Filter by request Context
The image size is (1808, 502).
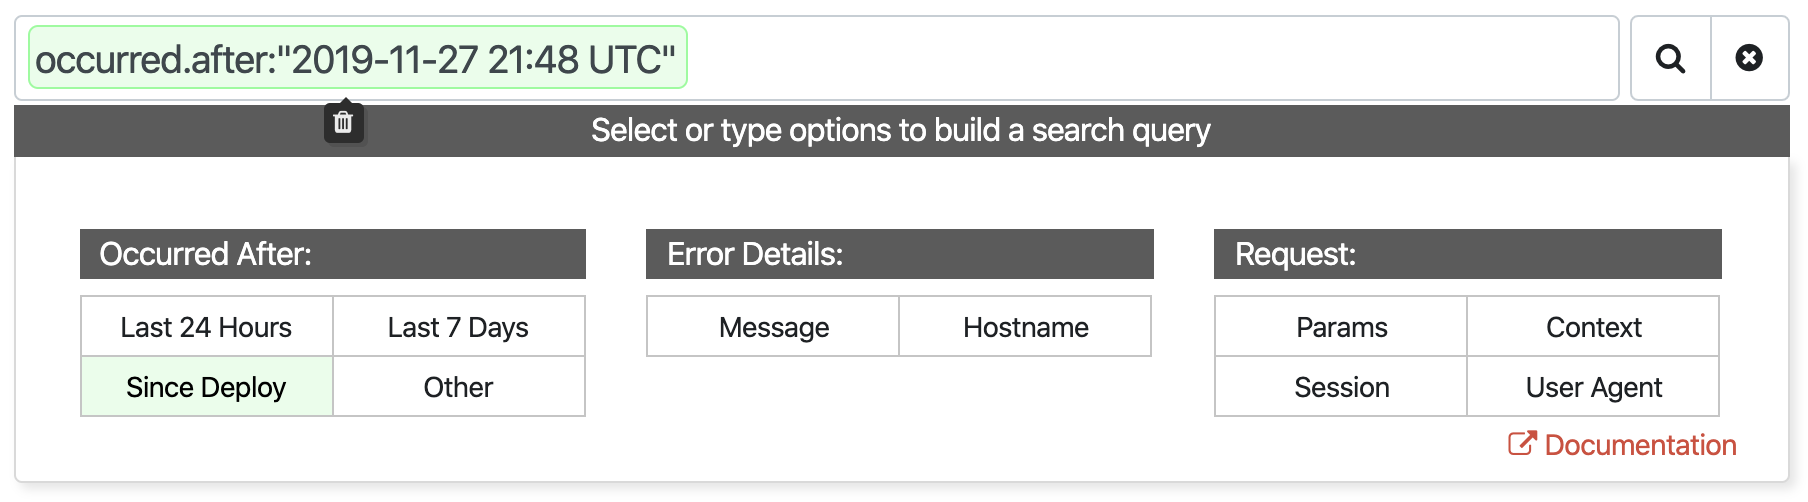[1593, 327]
